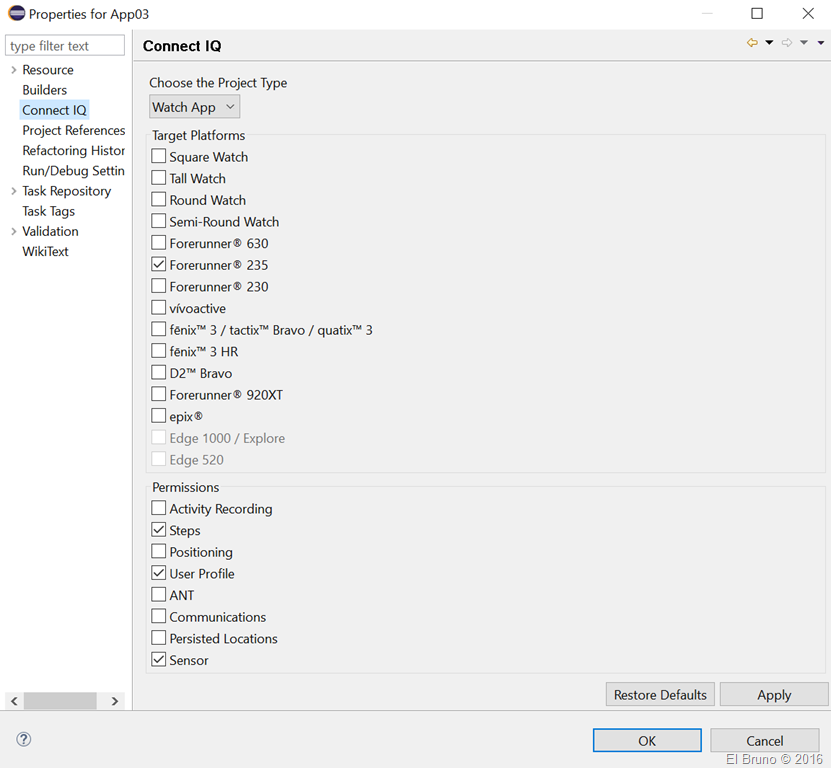Open the Project Type combo box

(x=195, y=107)
